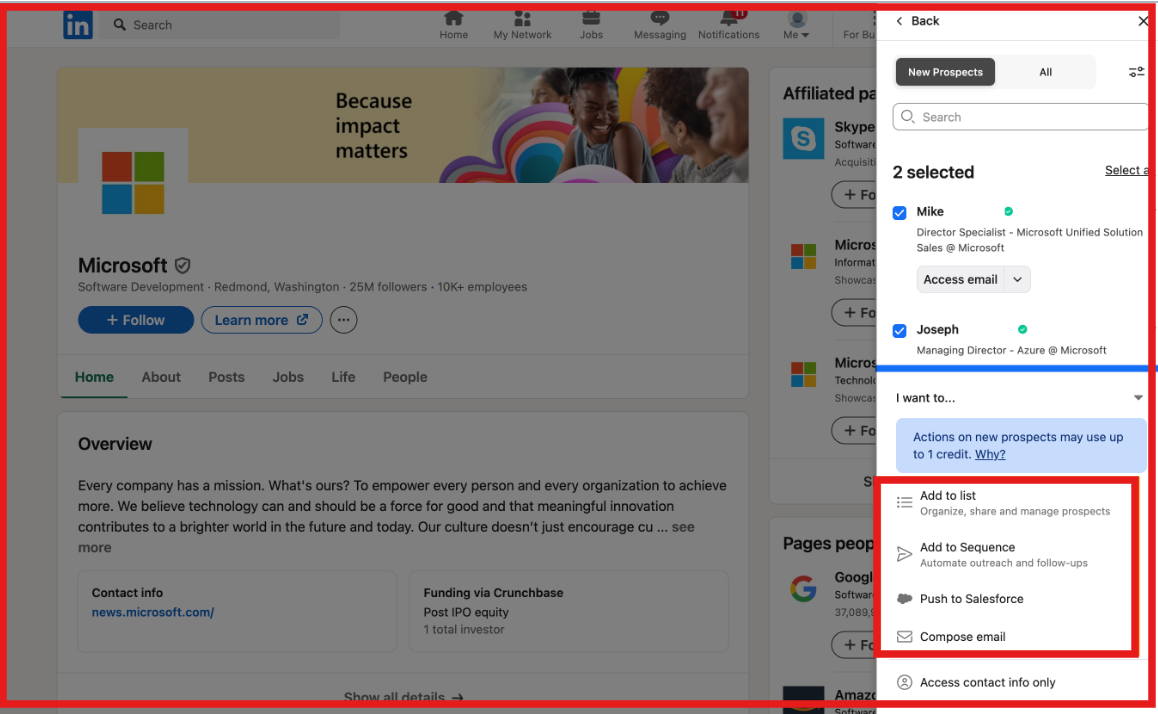Open the People tab
1158x714 pixels.
pos(404,377)
